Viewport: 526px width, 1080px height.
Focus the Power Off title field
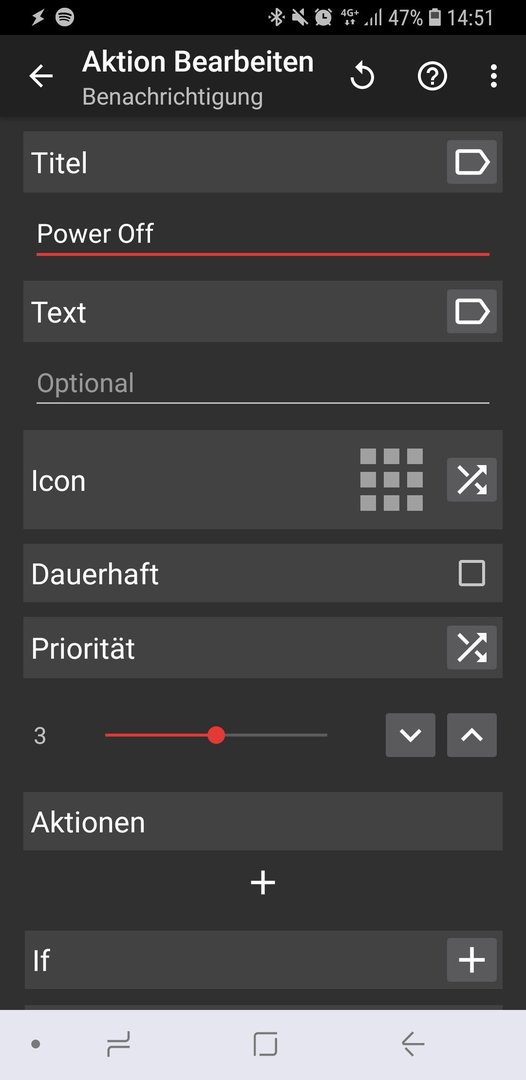pos(263,235)
